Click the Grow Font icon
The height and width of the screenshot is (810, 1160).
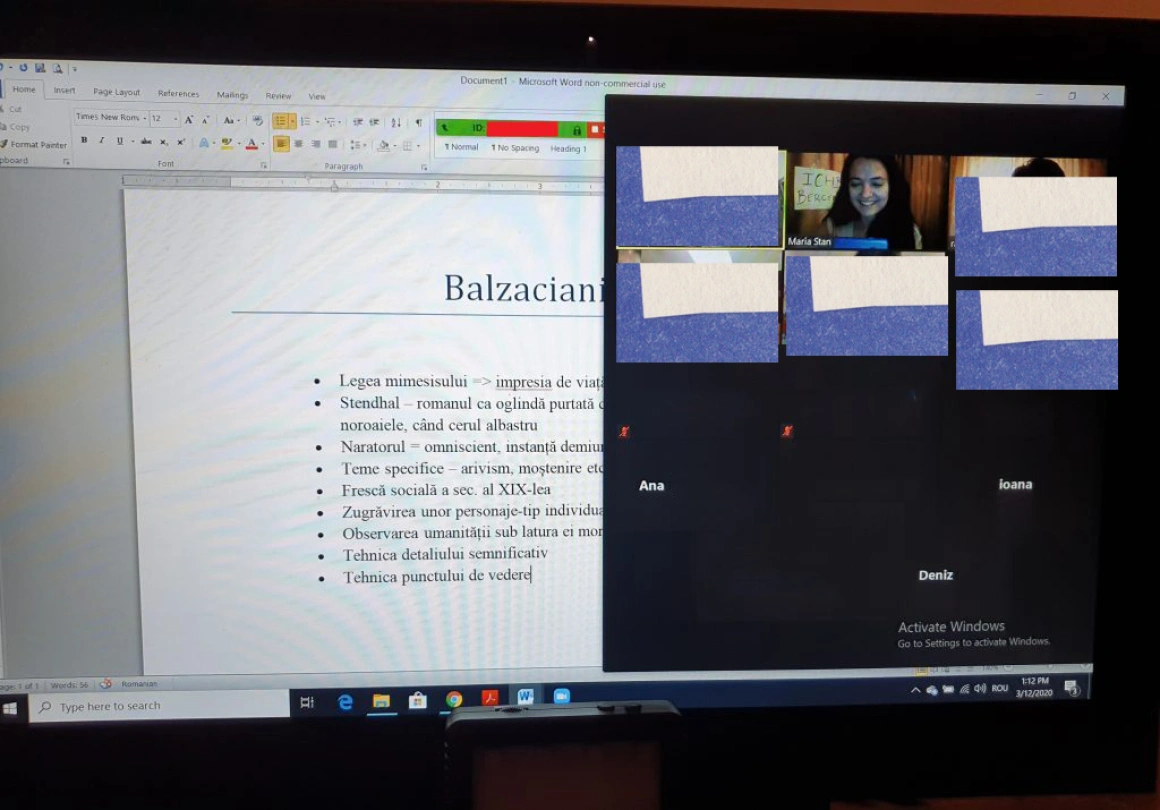pos(188,119)
